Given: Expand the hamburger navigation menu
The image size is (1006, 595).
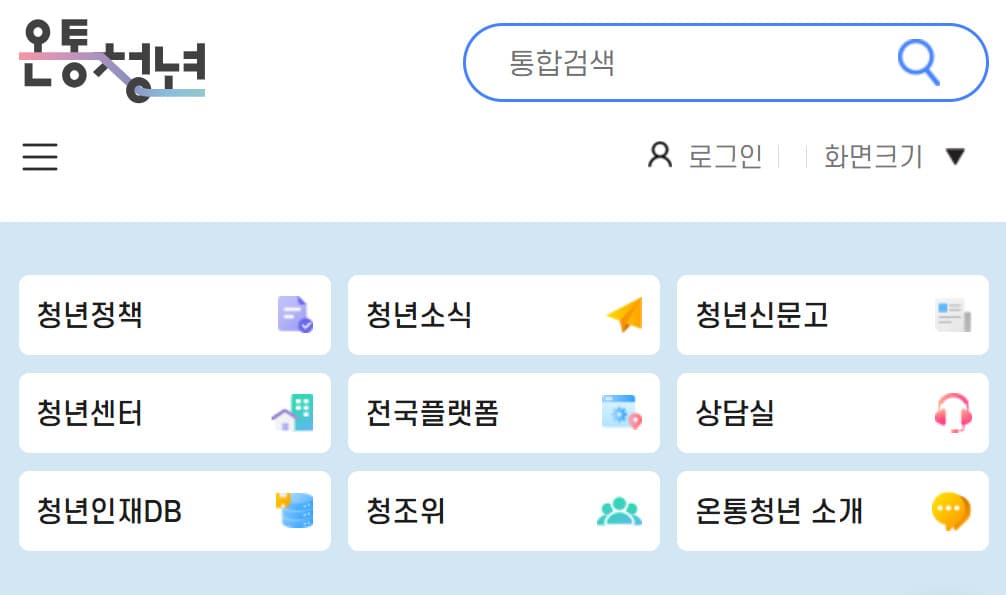Looking at the screenshot, I should [x=39, y=157].
